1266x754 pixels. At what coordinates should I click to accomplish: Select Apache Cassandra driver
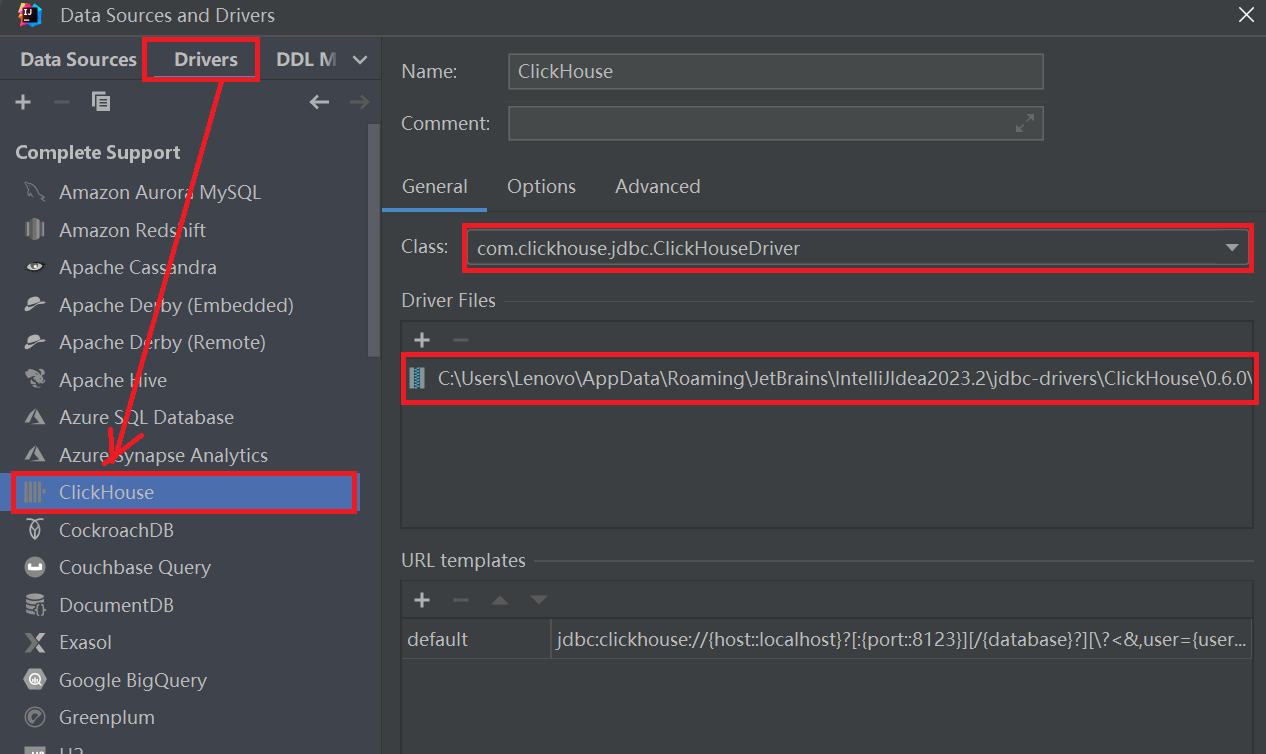point(138,267)
